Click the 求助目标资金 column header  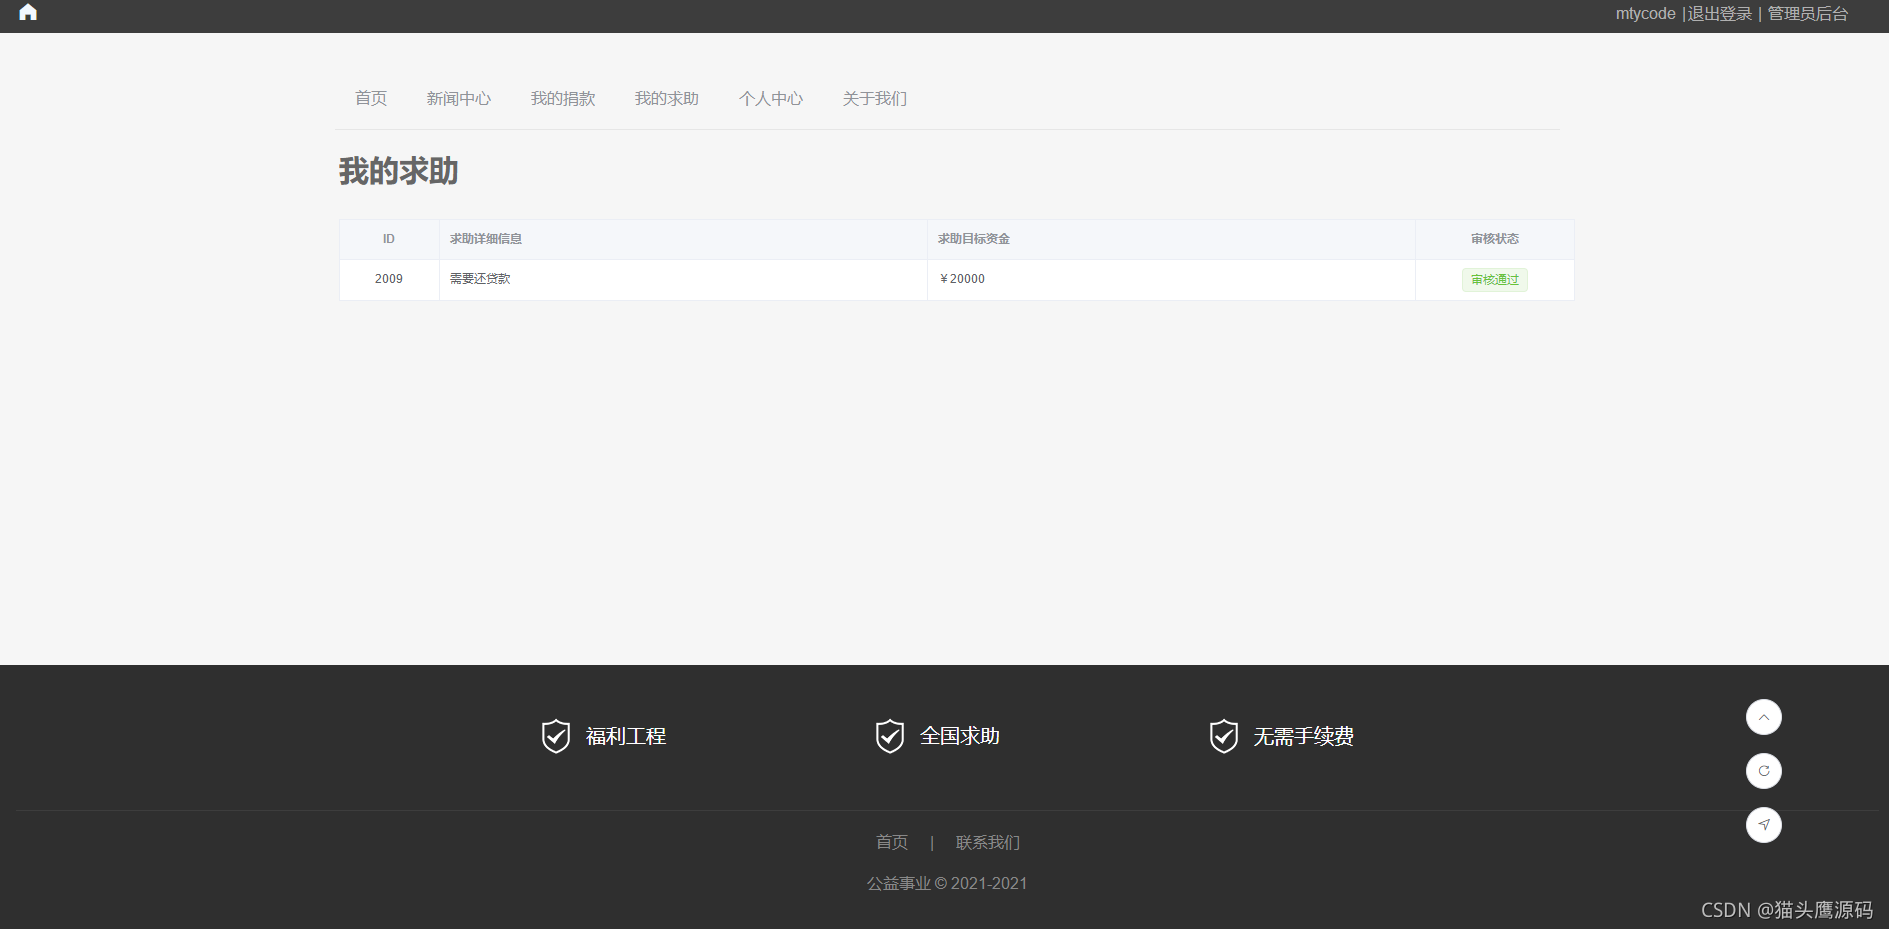pos(1171,239)
